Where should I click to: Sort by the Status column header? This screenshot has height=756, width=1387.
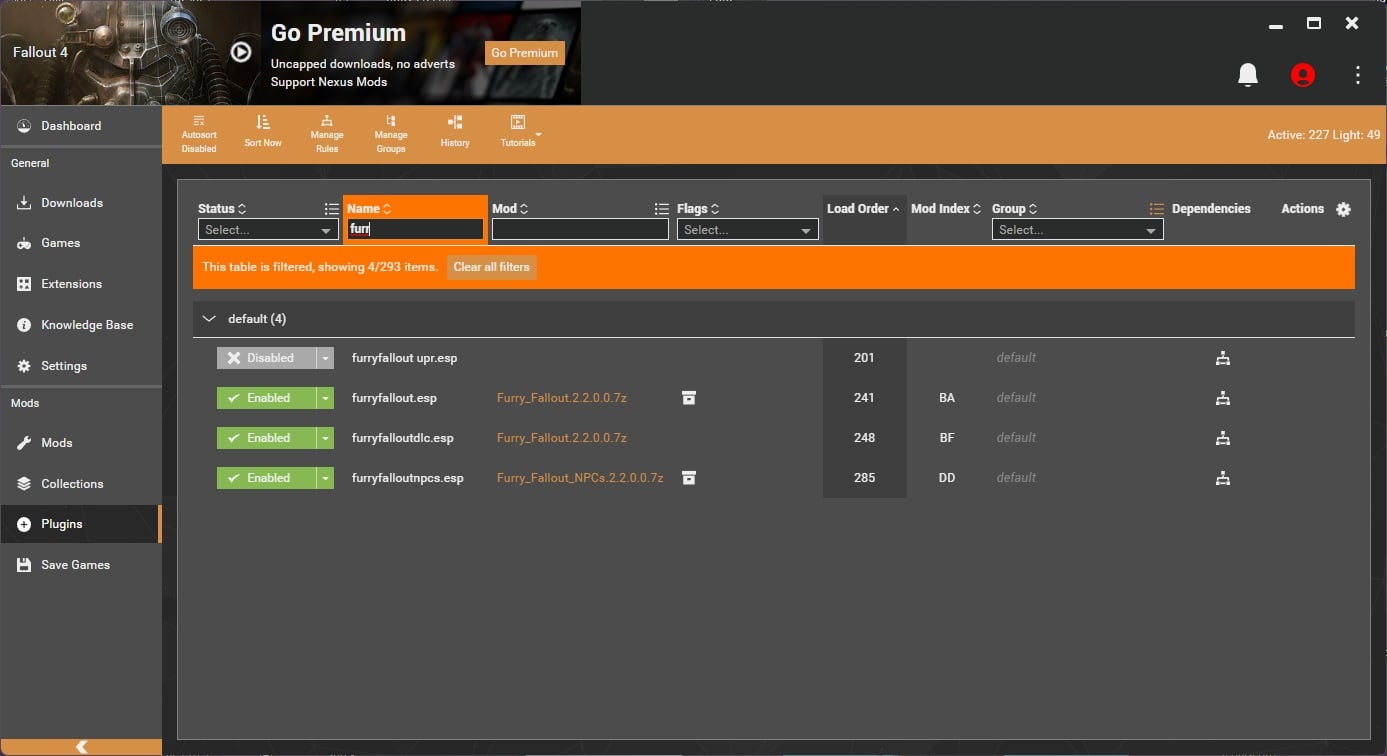click(x=222, y=209)
